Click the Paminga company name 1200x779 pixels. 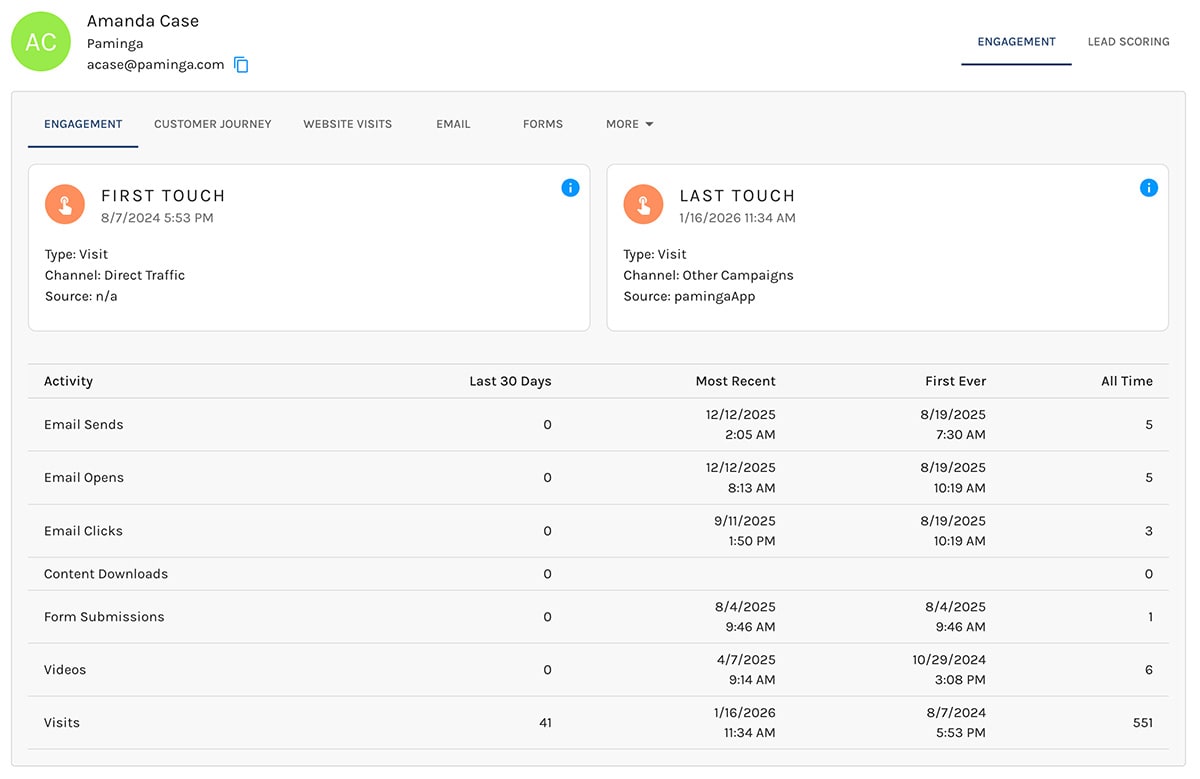114,43
